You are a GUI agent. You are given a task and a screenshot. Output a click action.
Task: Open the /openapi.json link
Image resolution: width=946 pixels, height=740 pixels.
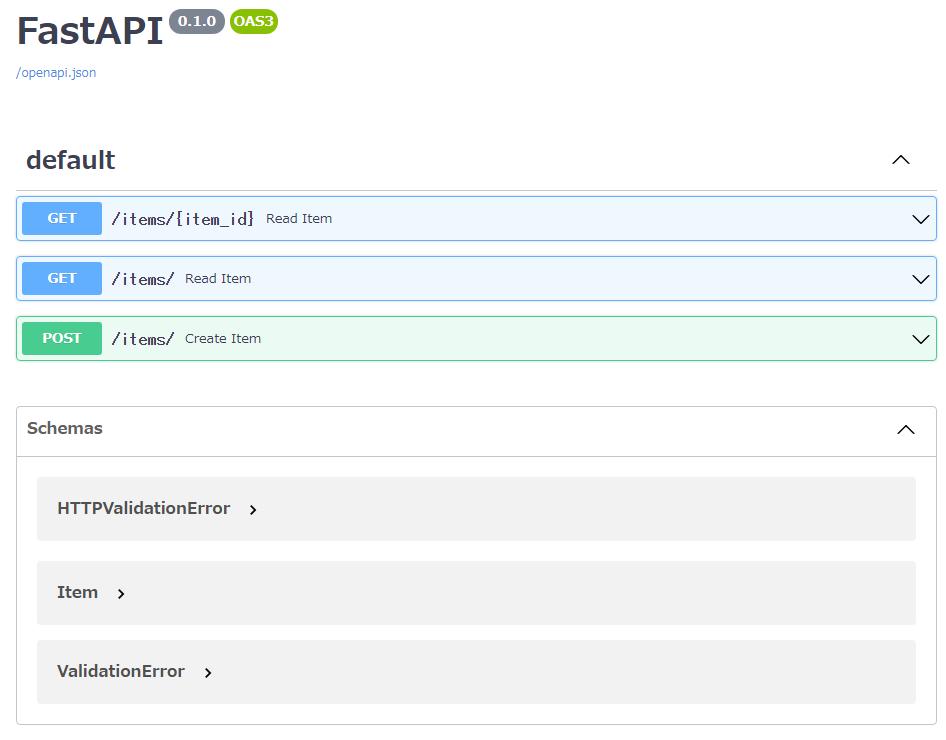coord(55,72)
